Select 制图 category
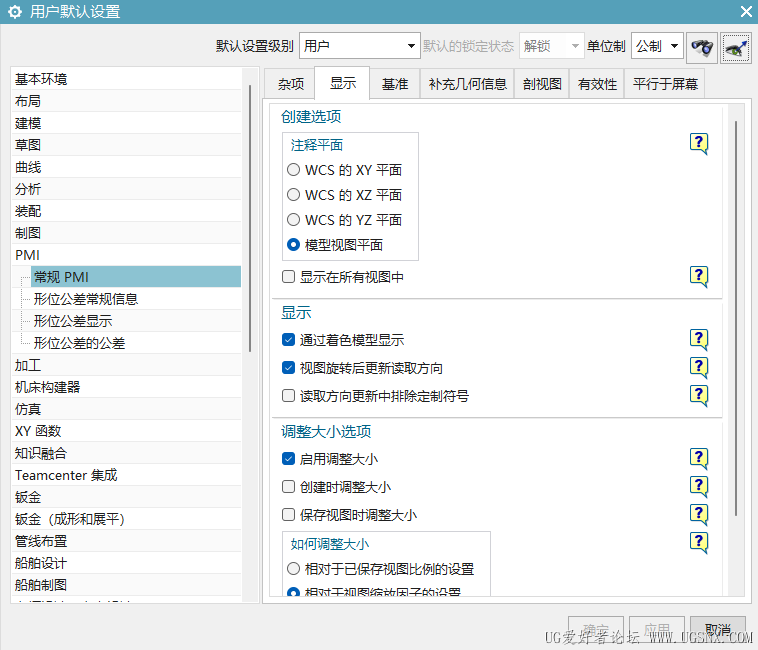758x650 pixels. [127, 233]
